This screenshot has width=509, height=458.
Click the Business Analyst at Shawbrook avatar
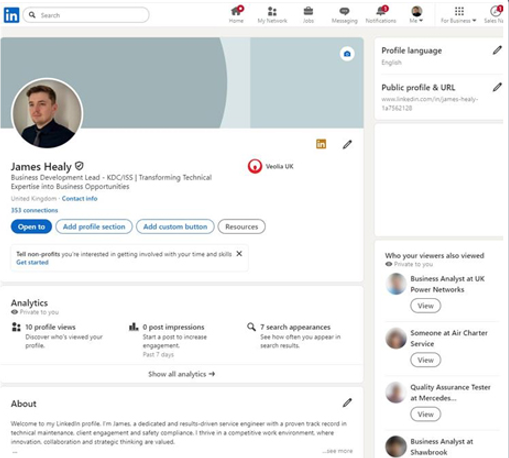[x=396, y=447]
